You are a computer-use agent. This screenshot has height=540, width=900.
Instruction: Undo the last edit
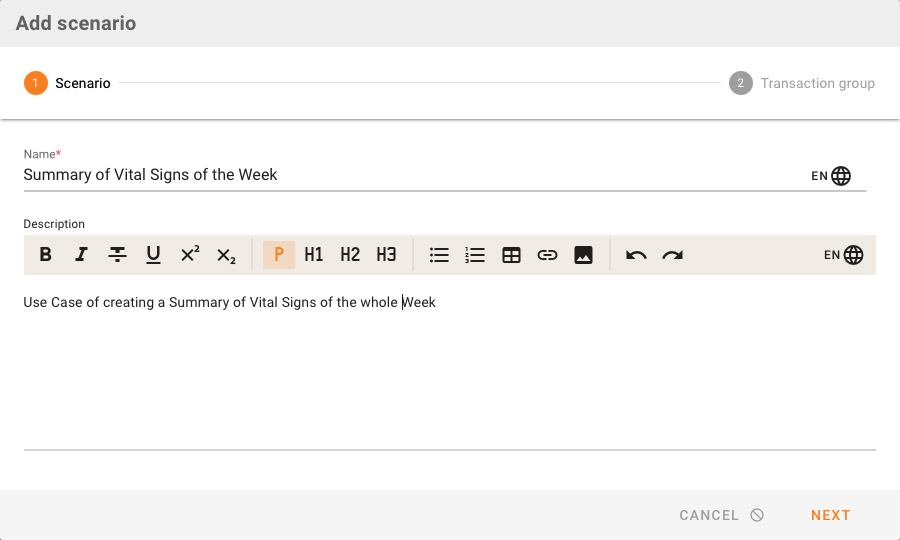(x=636, y=255)
